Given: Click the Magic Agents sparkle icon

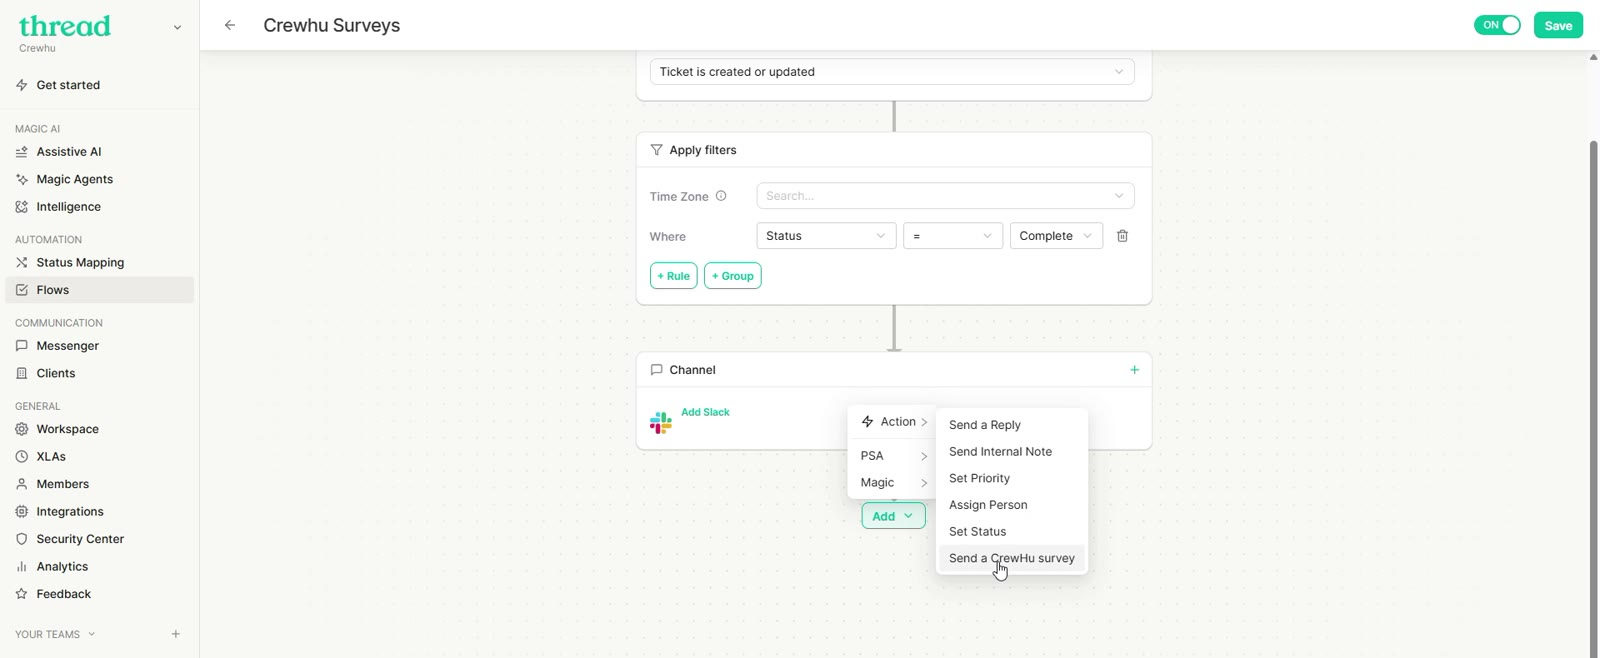Looking at the screenshot, I should [x=22, y=179].
